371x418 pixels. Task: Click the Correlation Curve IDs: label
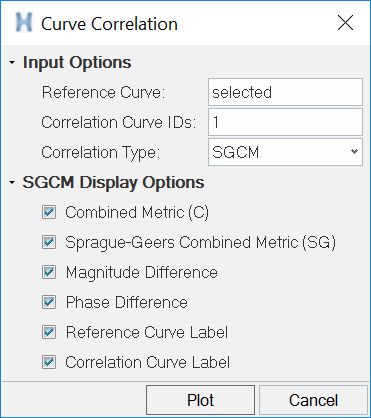118,122
